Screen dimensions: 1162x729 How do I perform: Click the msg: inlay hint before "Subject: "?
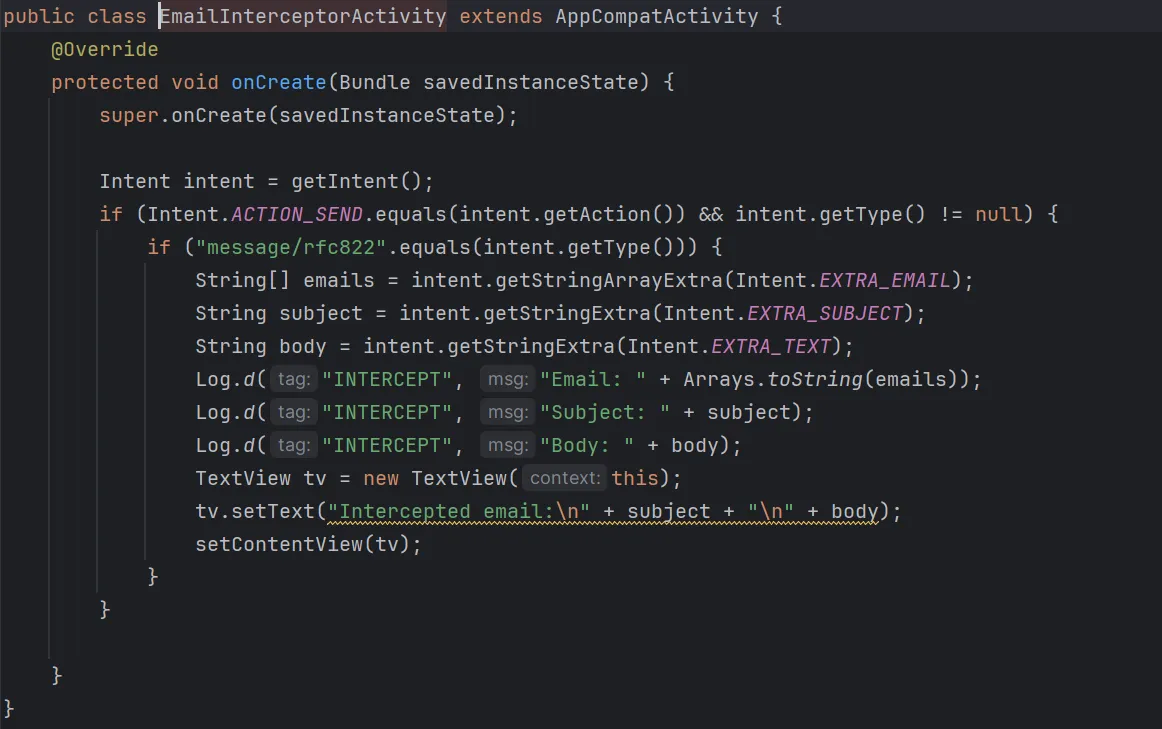click(x=507, y=412)
